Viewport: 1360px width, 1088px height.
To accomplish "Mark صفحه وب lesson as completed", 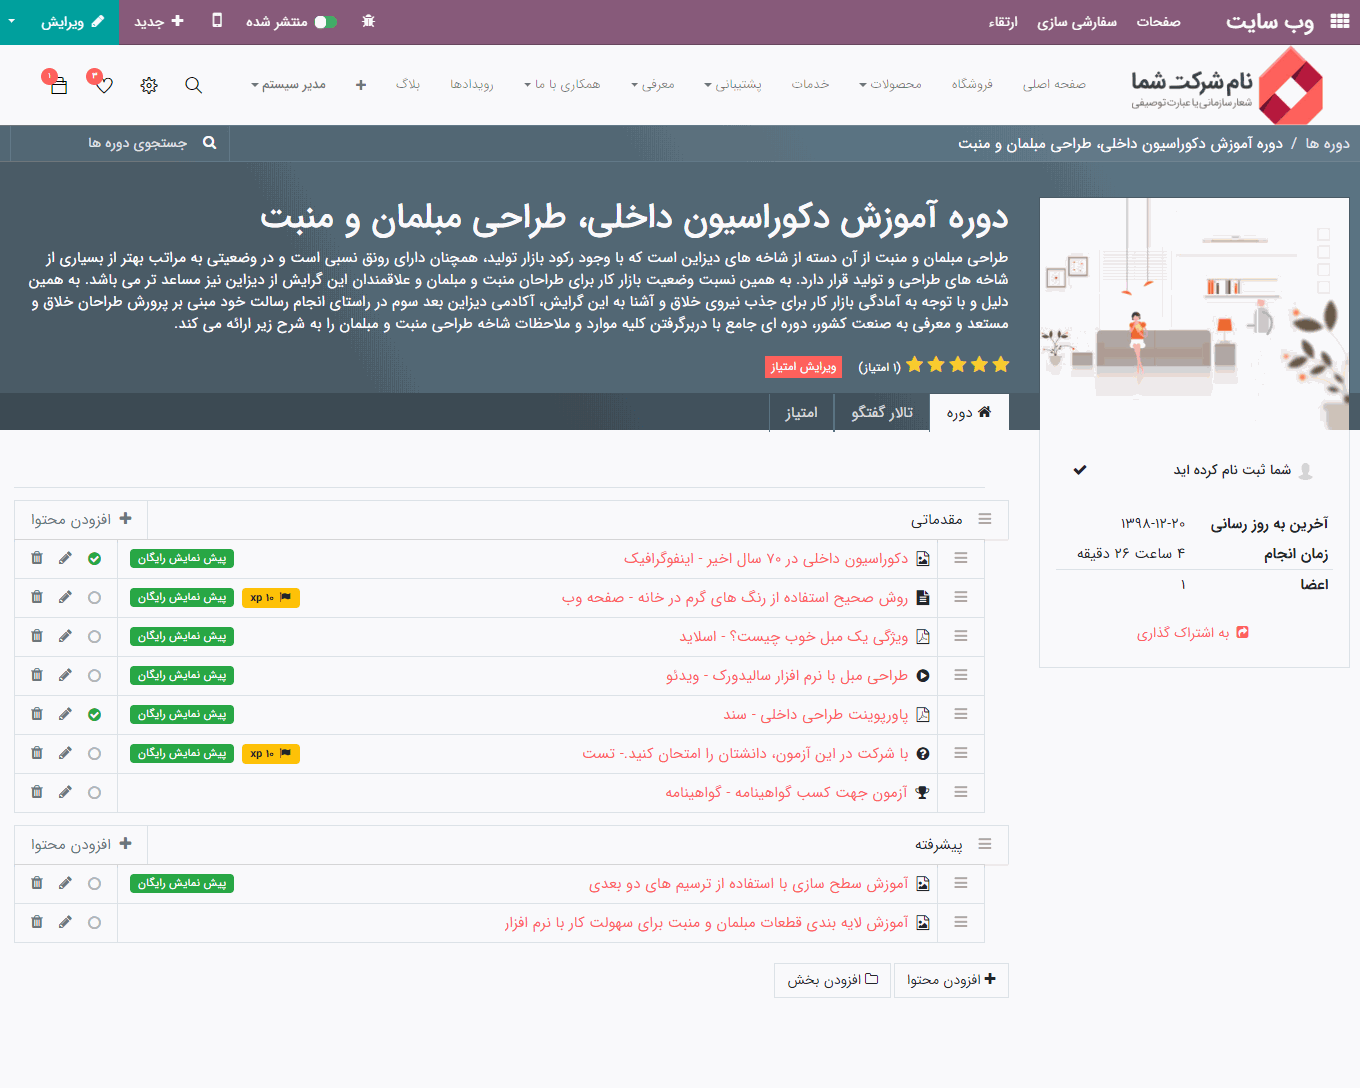I will point(94,597).
